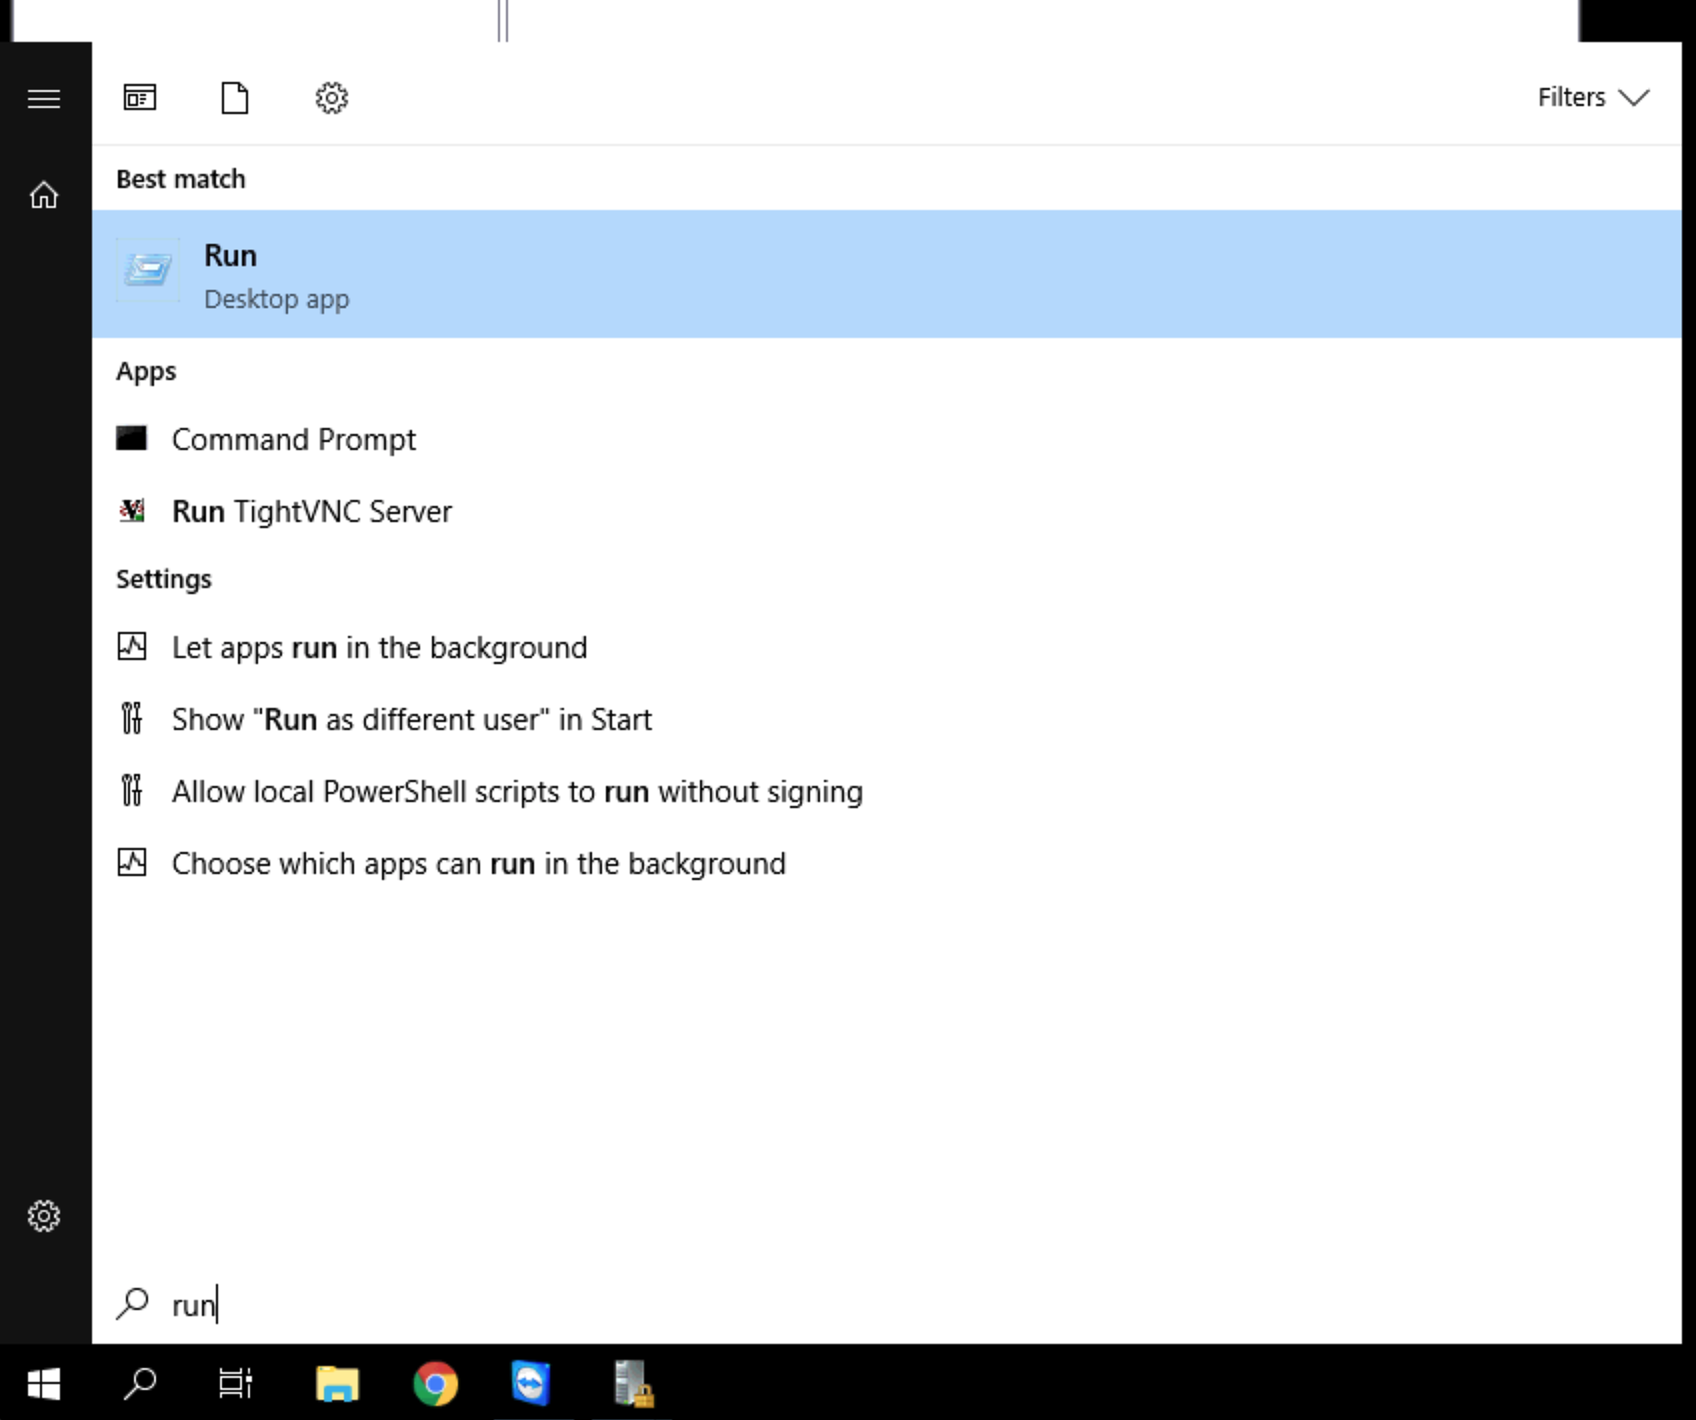Screen dimensions: 1696x1420
Task: Click the icon beside Choose which apps
Action: coord(132,862)
